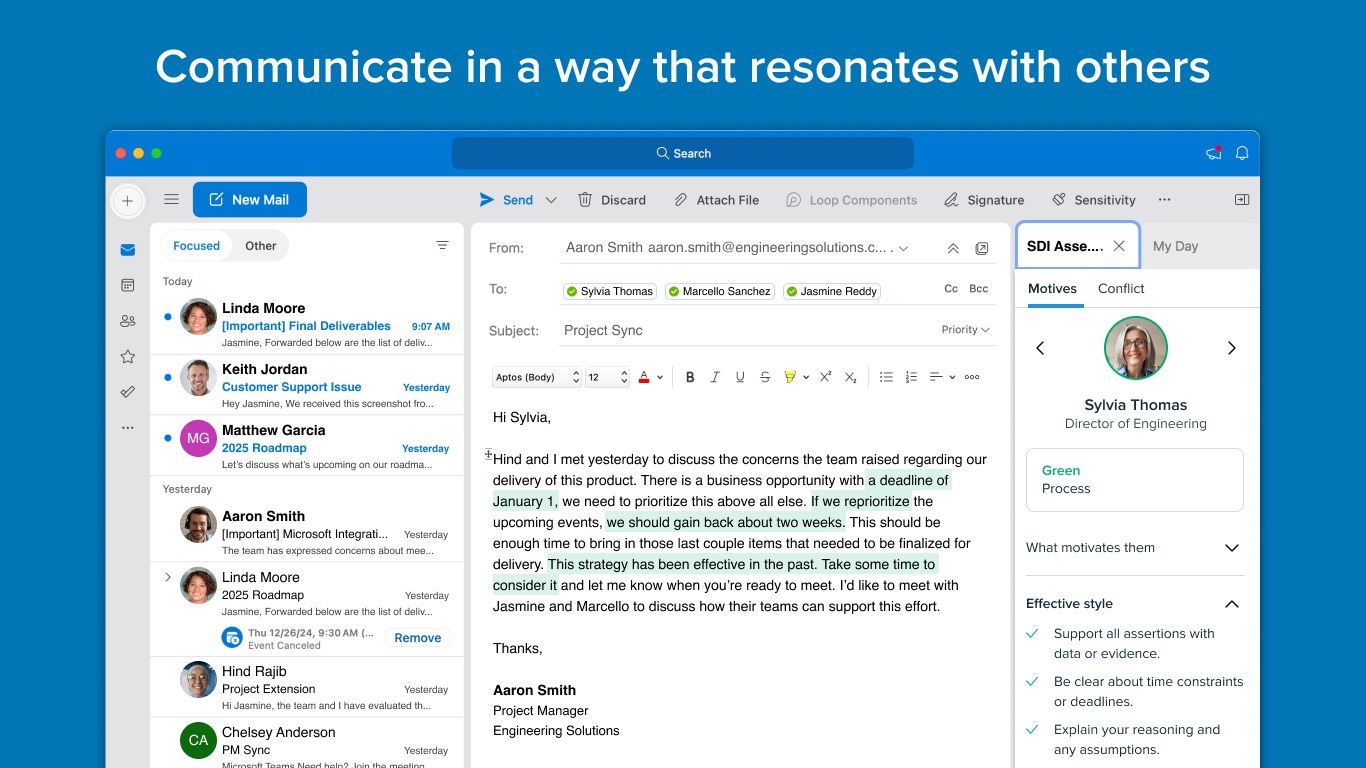
Task: Click the Search field
Action: click(x=683, y=153)
